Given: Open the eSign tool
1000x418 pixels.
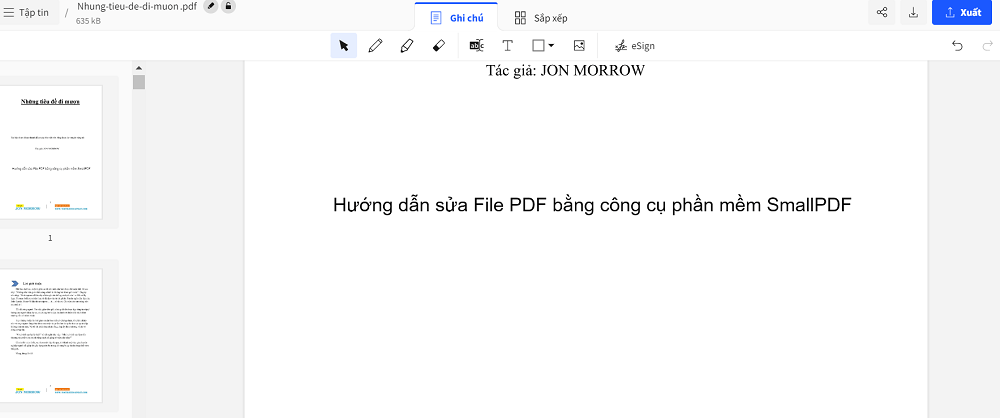Looking at the screenshot, I should [x=635, y=46].
